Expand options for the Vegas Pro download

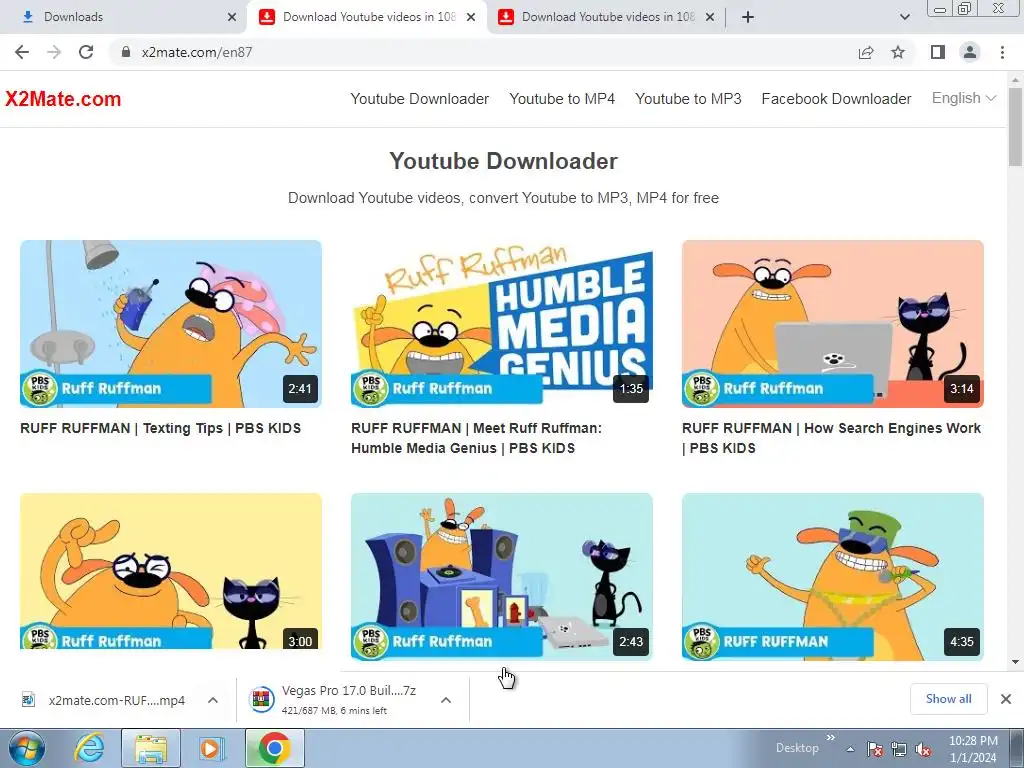point(446,700)
